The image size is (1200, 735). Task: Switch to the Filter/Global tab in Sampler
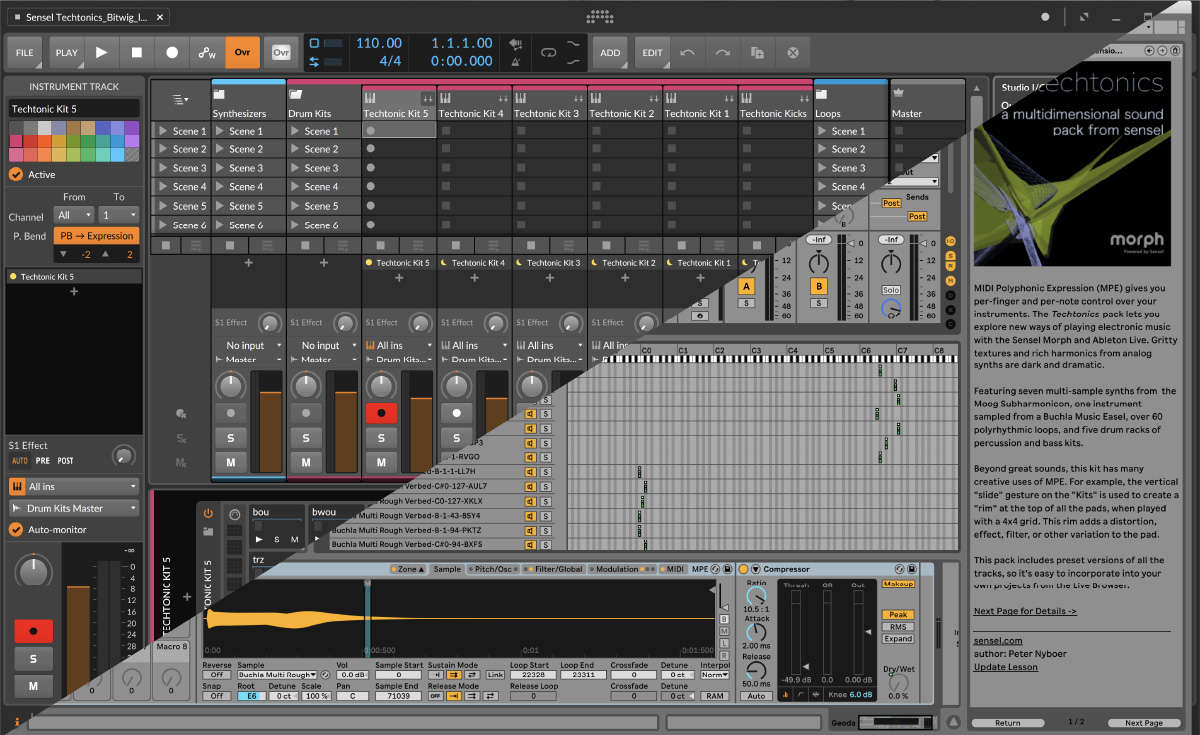click(x=555, y=569)
